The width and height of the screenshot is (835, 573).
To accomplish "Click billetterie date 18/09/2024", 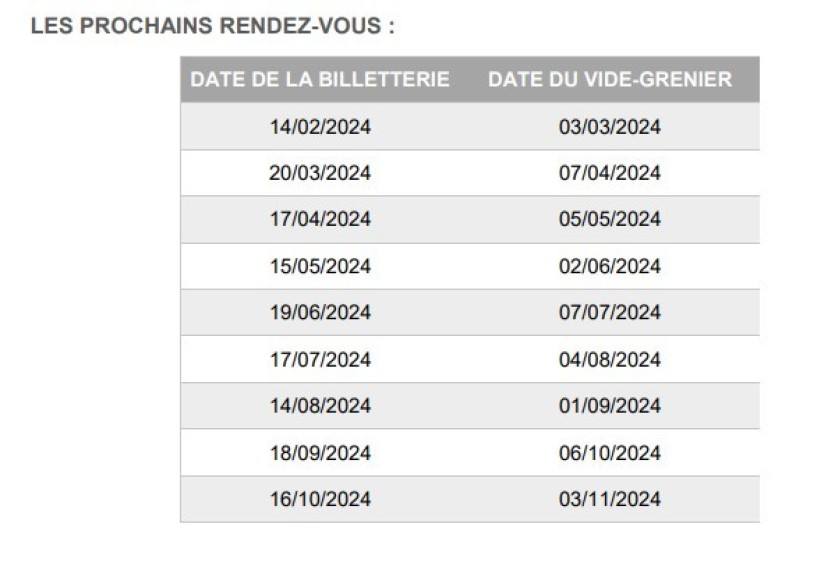I will (x=320, y=453).
